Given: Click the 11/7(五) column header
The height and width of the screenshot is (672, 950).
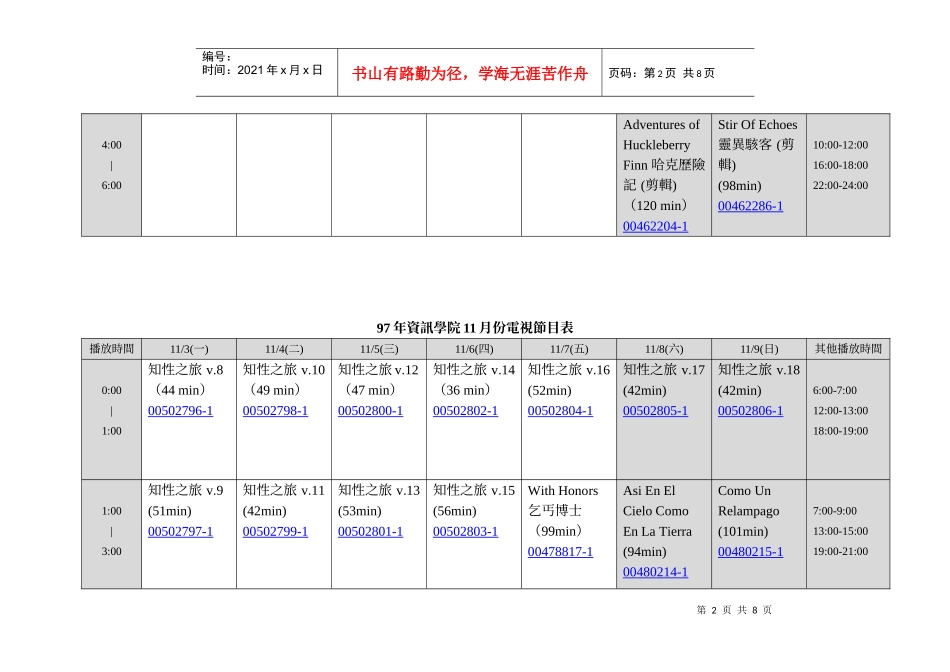Looking at the screenshot, I should coord(569,349).
